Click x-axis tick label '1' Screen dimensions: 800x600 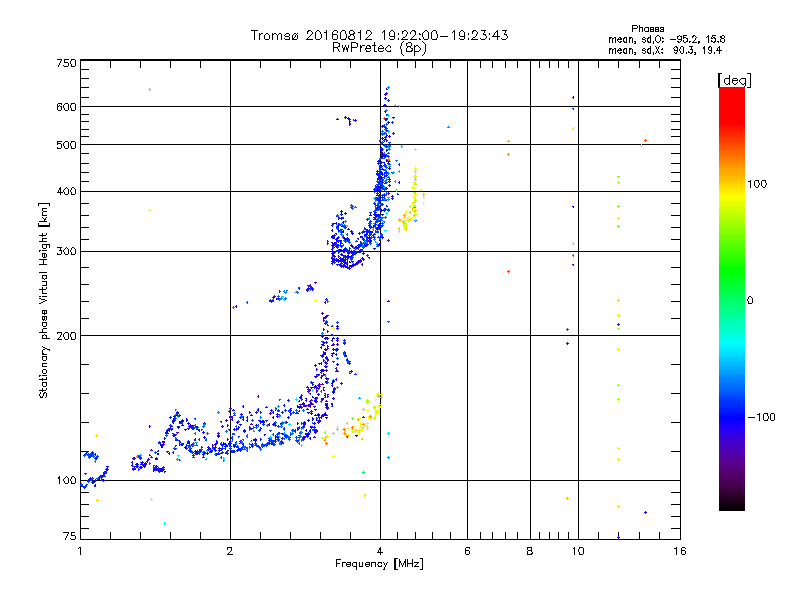point(80,551)
